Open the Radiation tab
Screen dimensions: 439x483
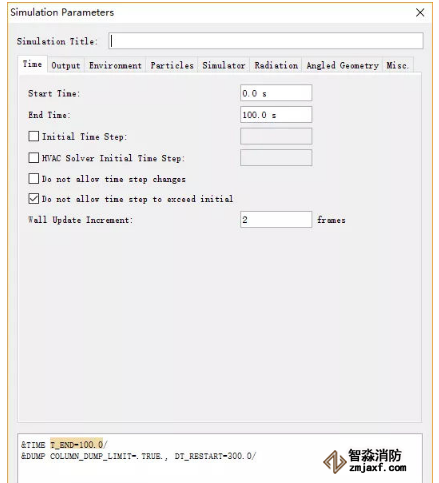click(276, 65)
